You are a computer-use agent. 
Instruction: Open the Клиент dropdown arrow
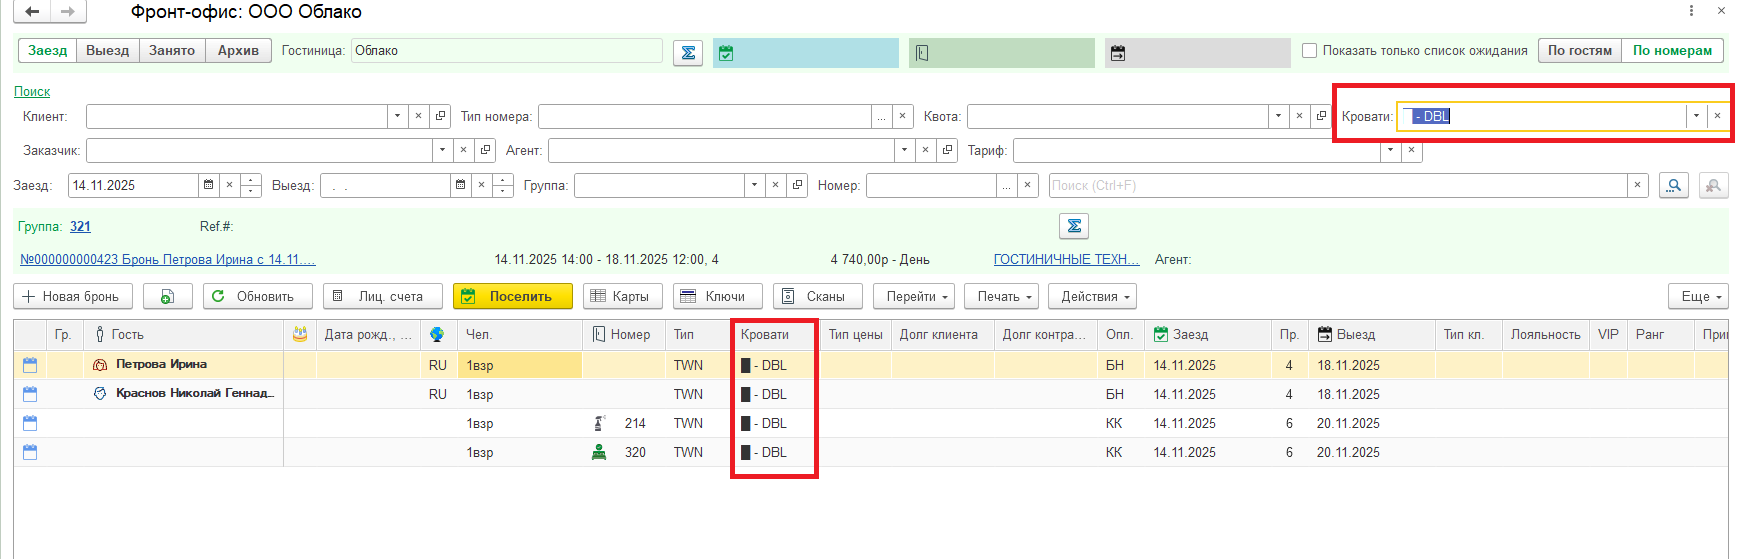[x=397, y=116]
